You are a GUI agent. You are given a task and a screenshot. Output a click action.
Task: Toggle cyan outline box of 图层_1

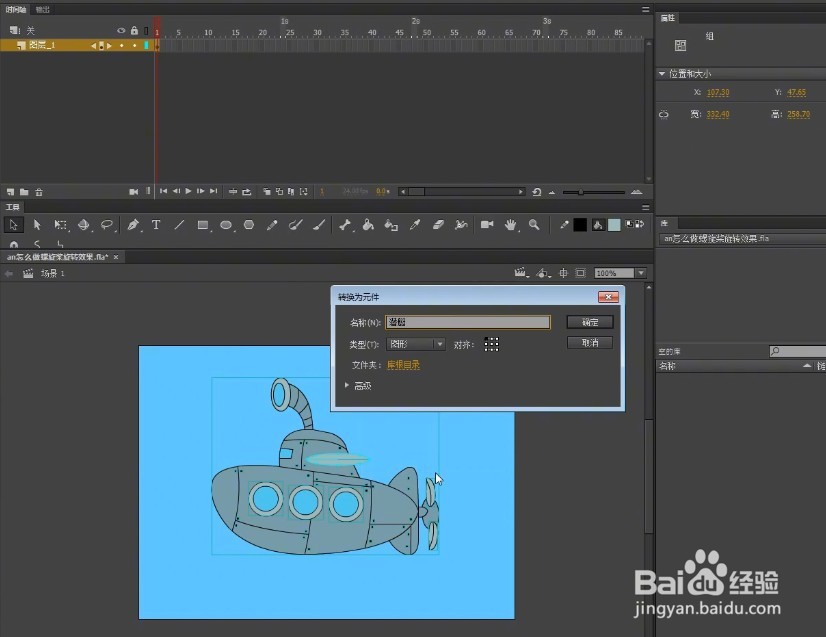click(146, 45)
